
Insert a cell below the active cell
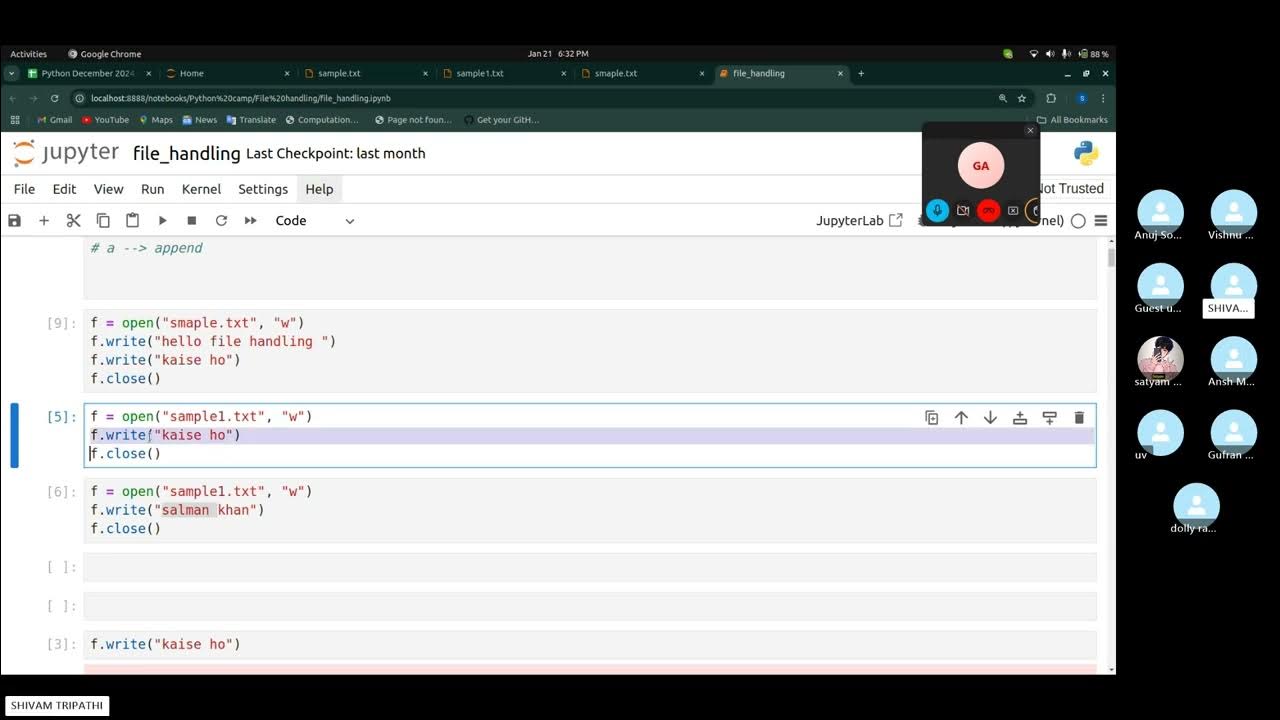1049,418
